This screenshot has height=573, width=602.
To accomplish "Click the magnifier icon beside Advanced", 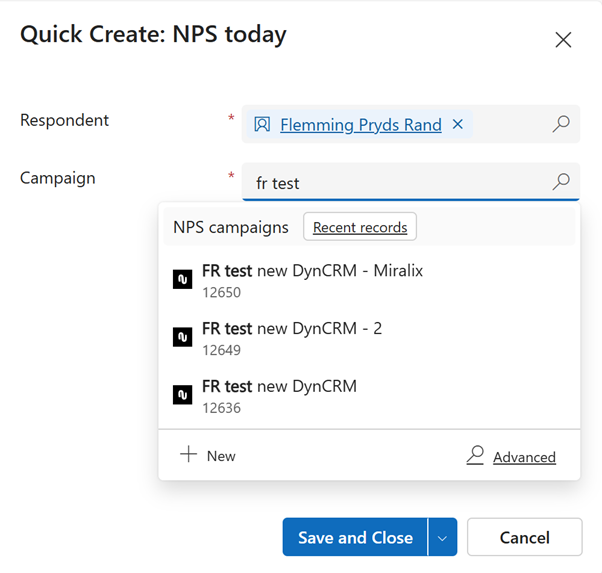I will [x=476, y=456].
